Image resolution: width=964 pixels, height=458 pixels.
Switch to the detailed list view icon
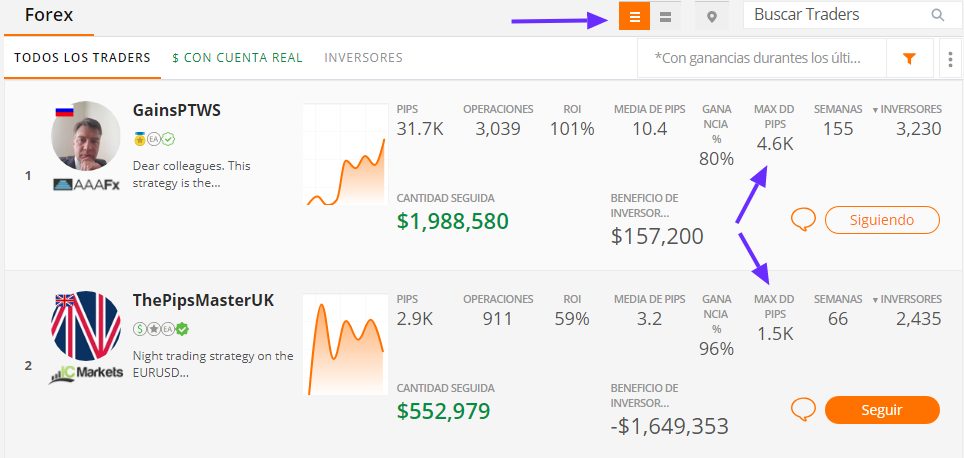(634, 17)
